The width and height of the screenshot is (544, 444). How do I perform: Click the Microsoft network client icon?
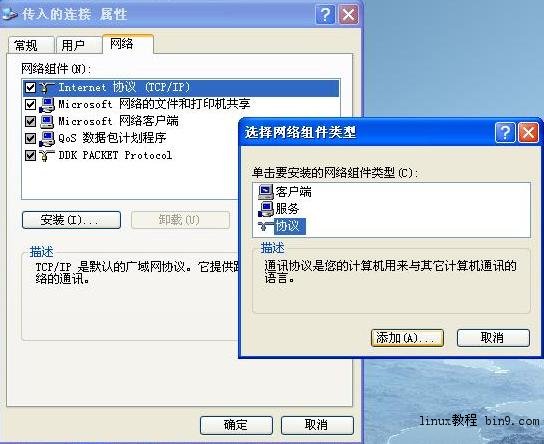[47, 121]
